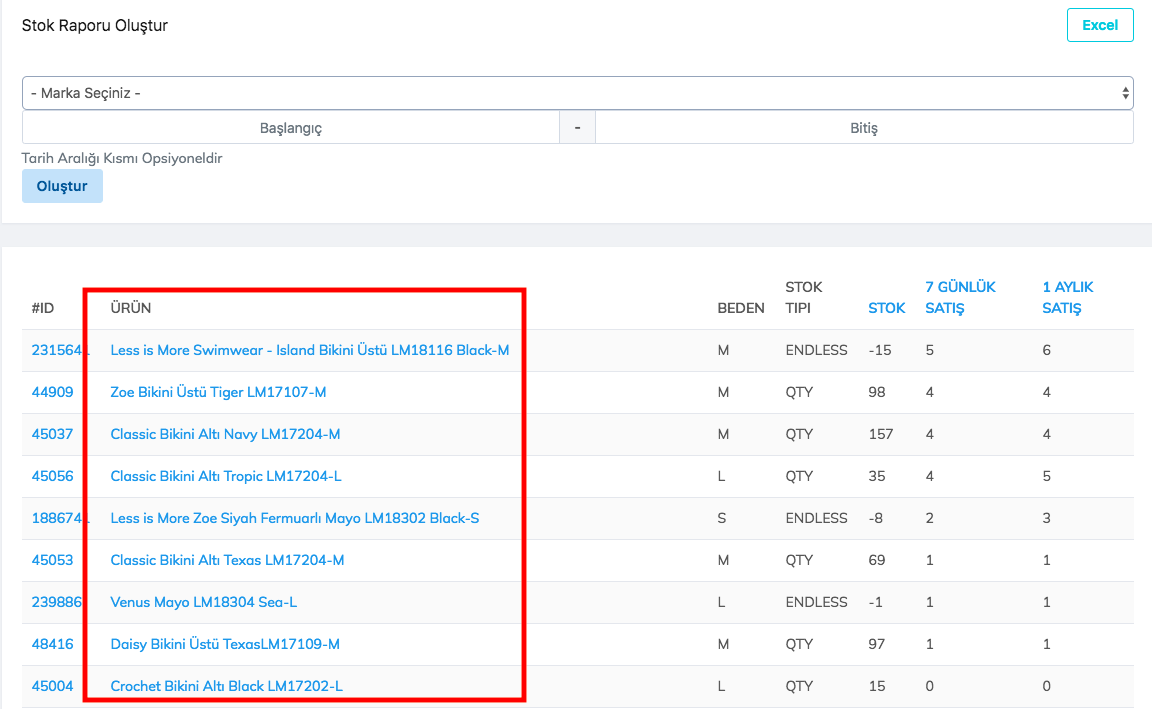Screen dimensions: 1152x709
Task: Open Venus Mayo LM18304 Sea-L
Action: pyautogui.click(x=203, y=602)
